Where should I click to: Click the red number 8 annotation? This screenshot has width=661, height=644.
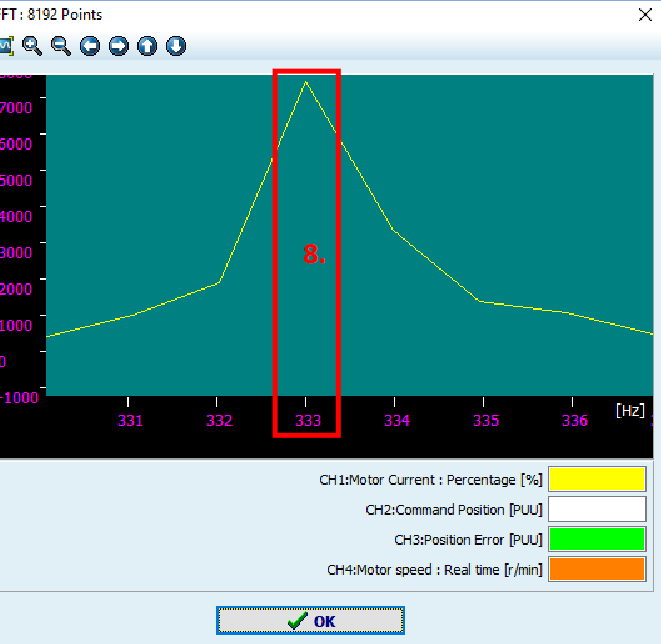pos(315,255)
